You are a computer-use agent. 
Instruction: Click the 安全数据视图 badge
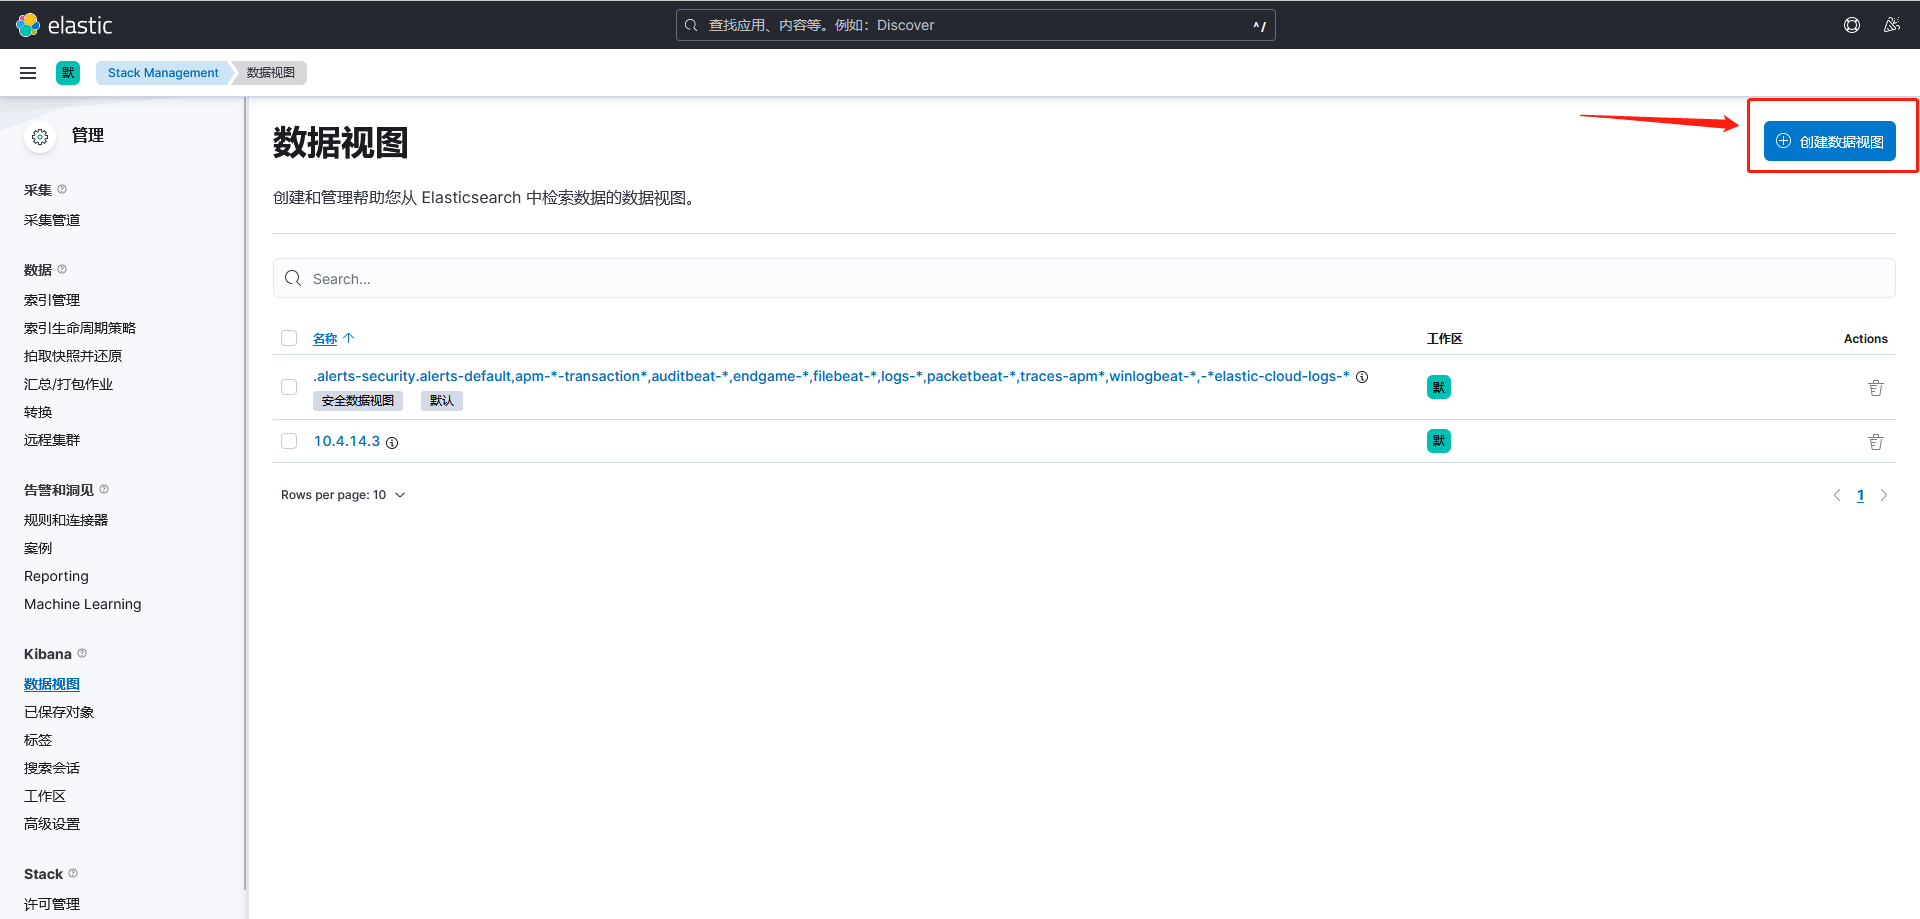pos(358,401)
